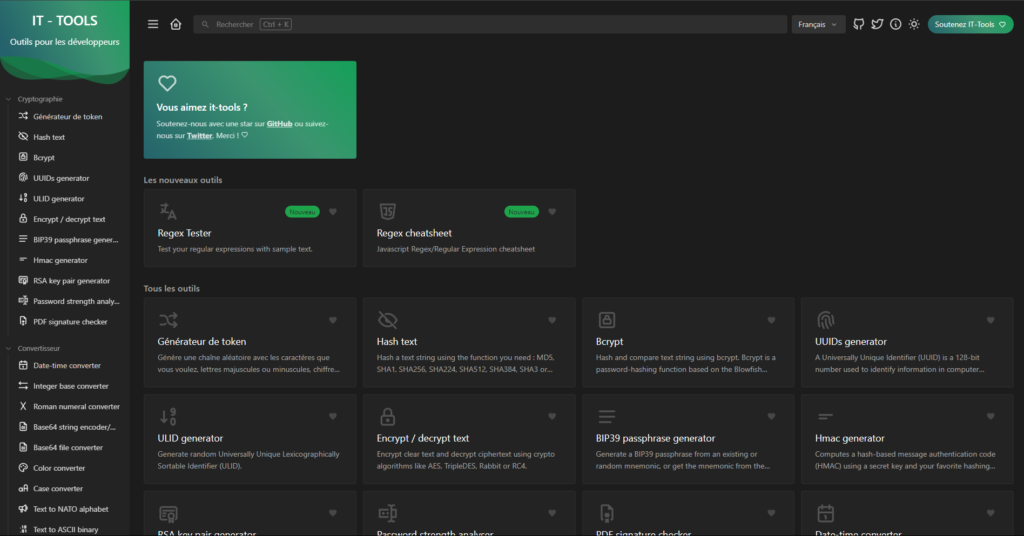Click the UUIDs generator card fingerprint icon

825,320
